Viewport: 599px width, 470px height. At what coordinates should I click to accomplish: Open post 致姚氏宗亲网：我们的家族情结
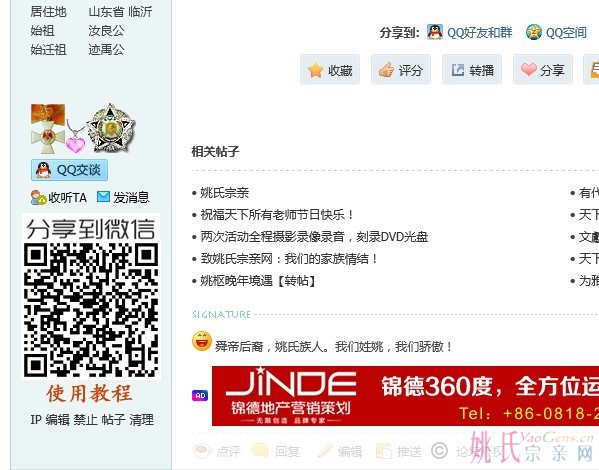pyautogui.click(x=290, y=259)
